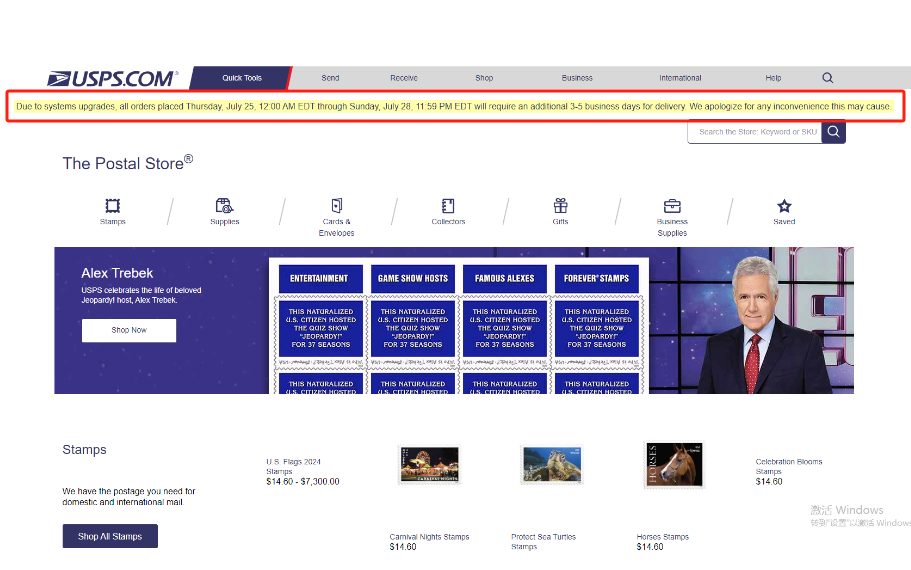Click the $14.60 - $7,300.00 price text
Viewport: 911px width, 570px height.
pyautogui.click(x=303, y=482)
